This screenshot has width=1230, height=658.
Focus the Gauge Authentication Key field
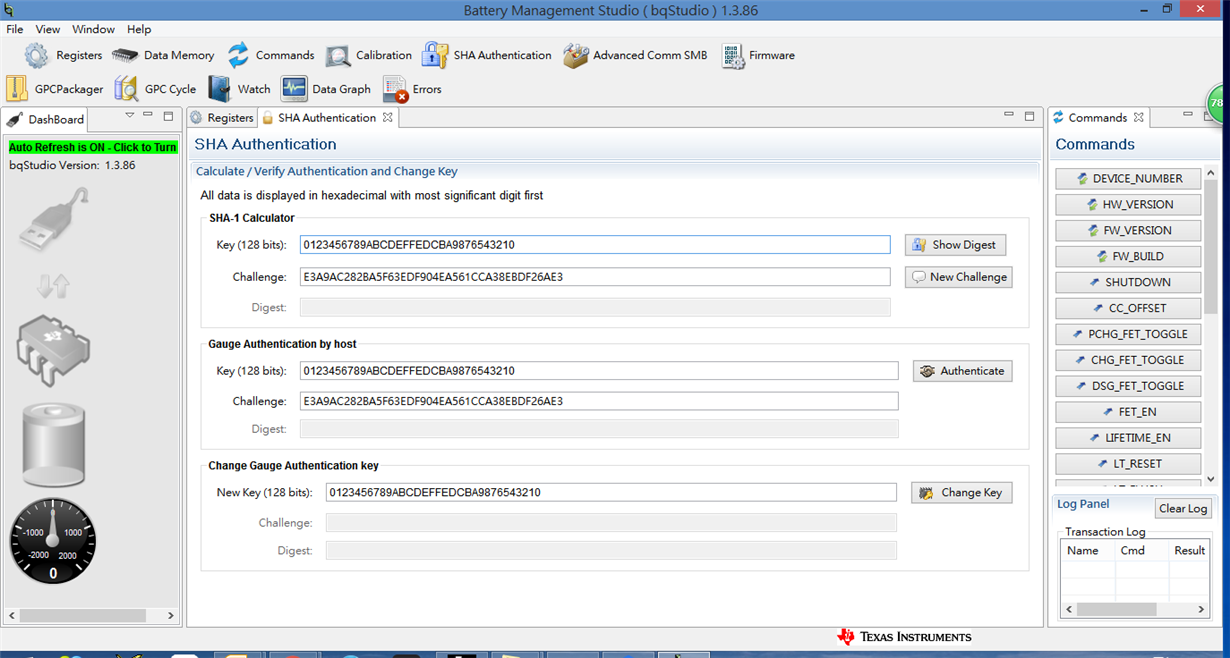coord(599,371)
